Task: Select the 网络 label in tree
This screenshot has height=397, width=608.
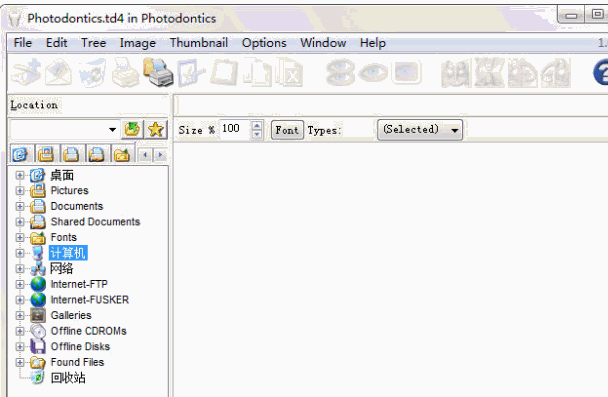Action: pos(62,268)
